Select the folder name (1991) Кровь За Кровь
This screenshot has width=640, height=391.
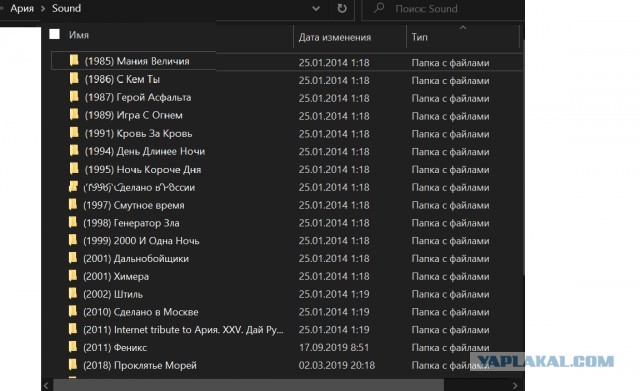coord(138,133)
